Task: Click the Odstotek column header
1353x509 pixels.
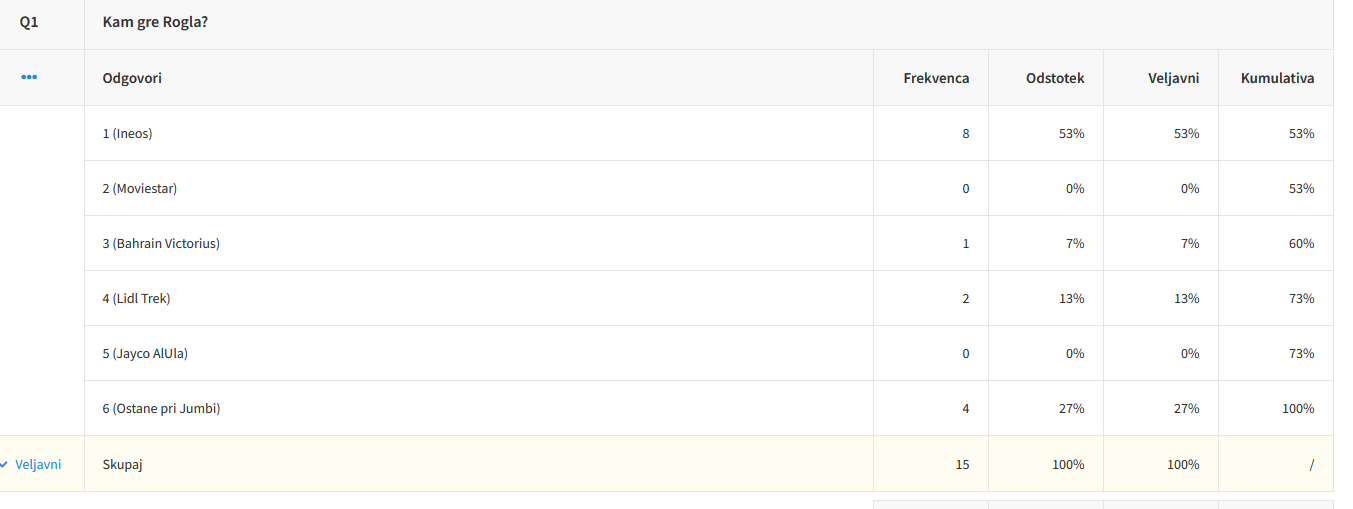Action: coord(1054,78)
